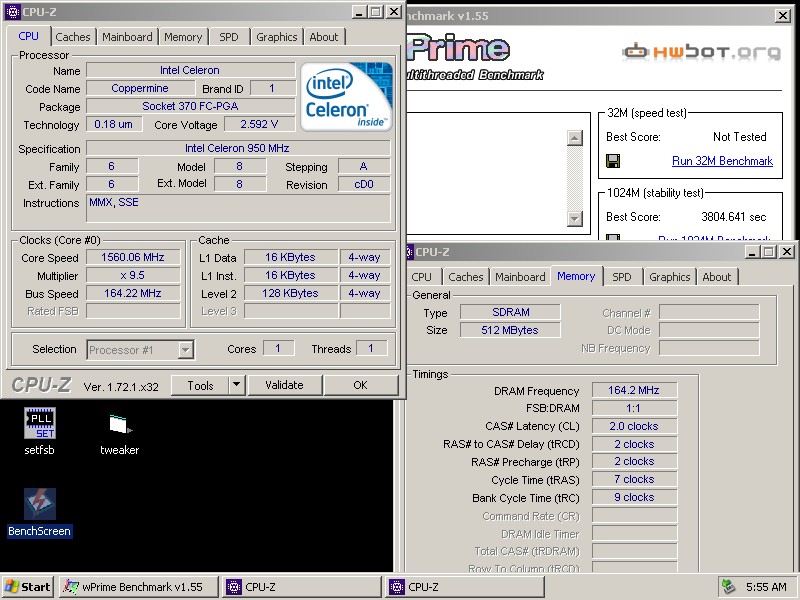This screenshot has width=800, height=600.
Task: Expand the Processor #1 selection dropdown
Action: (x=185, y=350)
